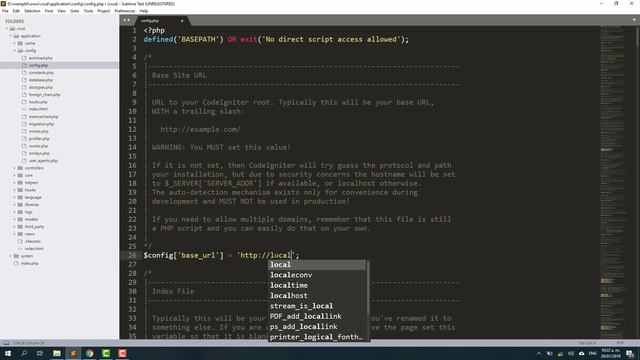640x360 pixels.
Task: Expand the views folder
Action: click(x=14, y=234)
